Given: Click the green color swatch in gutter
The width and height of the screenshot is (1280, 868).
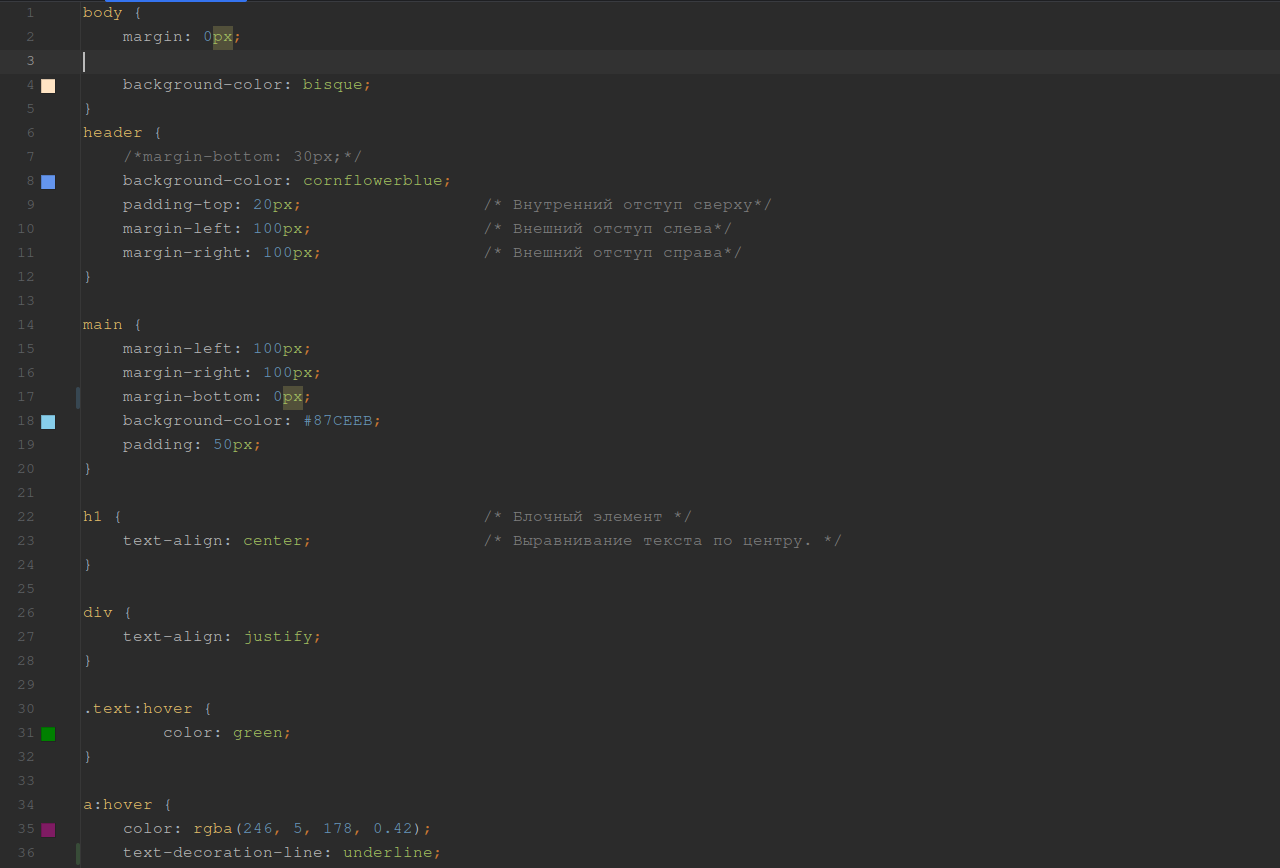Looking at the screenshot, I should point(48,734).
